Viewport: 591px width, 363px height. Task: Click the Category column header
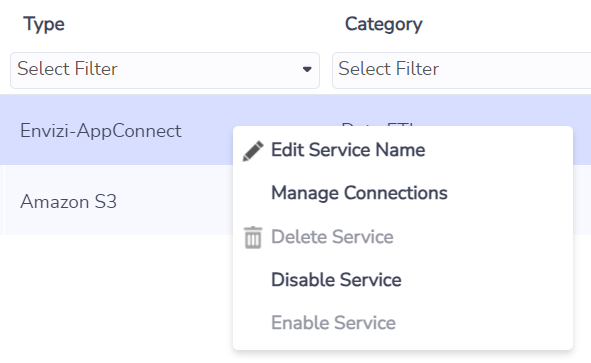click(x=384, y=25)
